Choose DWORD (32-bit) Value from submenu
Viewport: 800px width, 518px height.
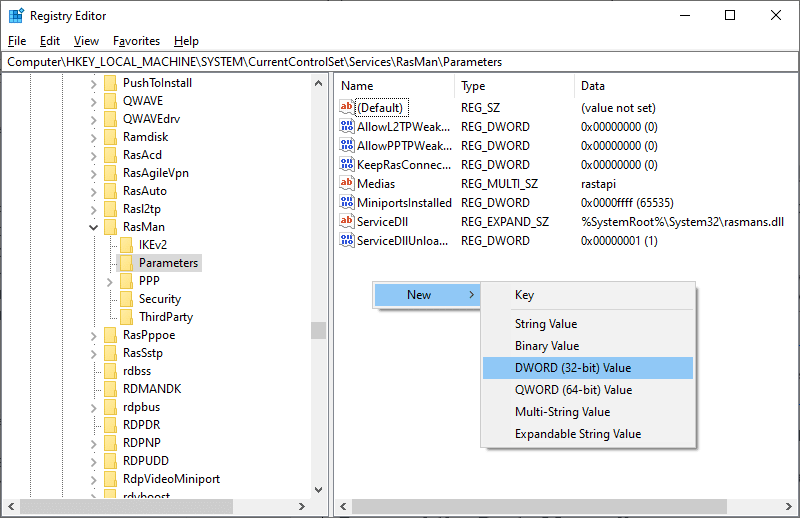[573, 368]
